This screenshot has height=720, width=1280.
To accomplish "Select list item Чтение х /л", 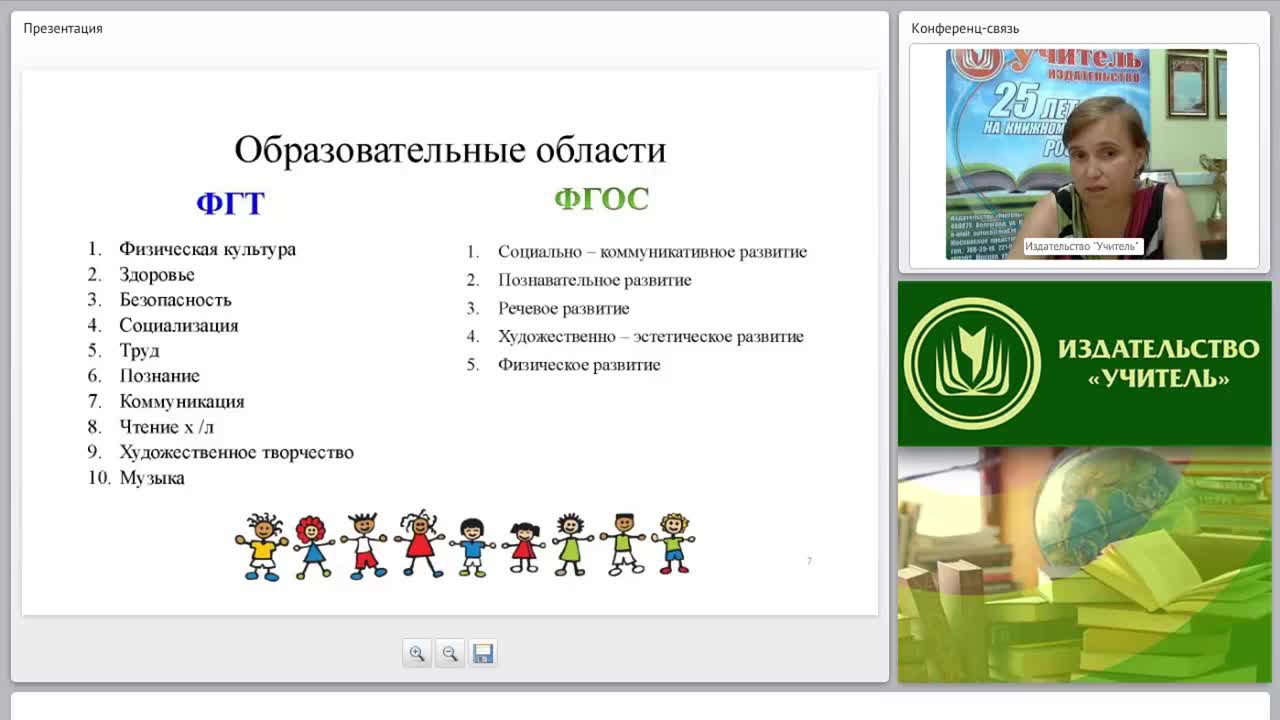I will pyautogui.click(x=166, y=427).
